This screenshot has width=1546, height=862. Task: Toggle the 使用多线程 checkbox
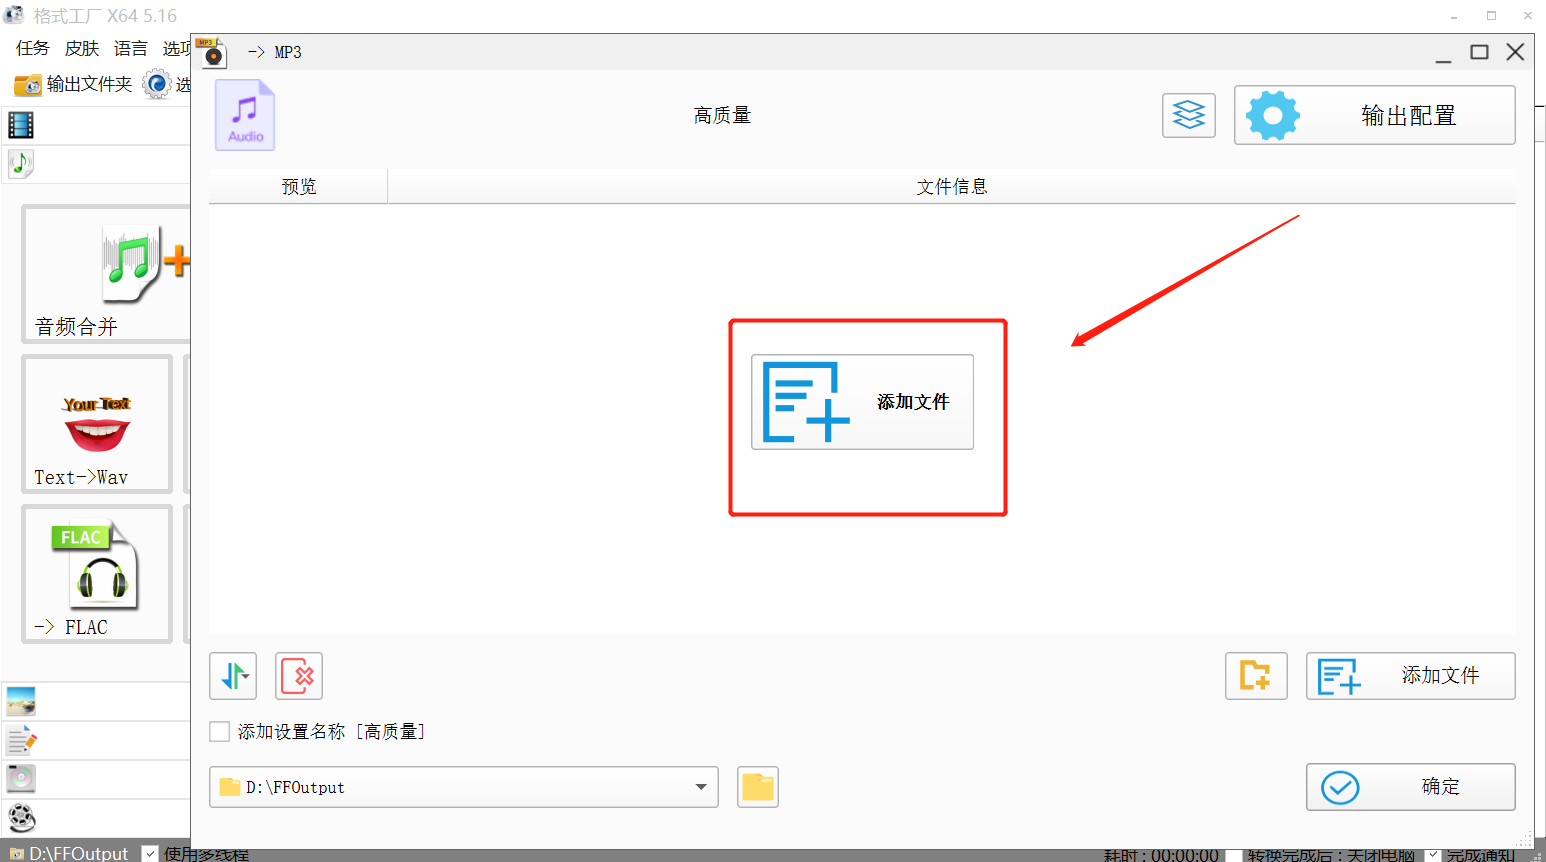pyautogui.click(x=150, y=853)
